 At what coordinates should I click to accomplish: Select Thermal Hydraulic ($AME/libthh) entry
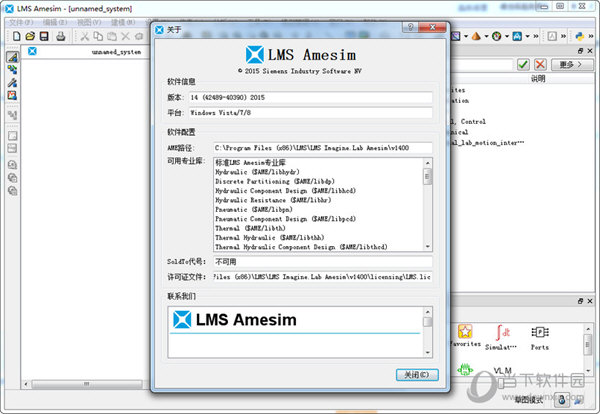pyautogui.click(x=269, y=238)
